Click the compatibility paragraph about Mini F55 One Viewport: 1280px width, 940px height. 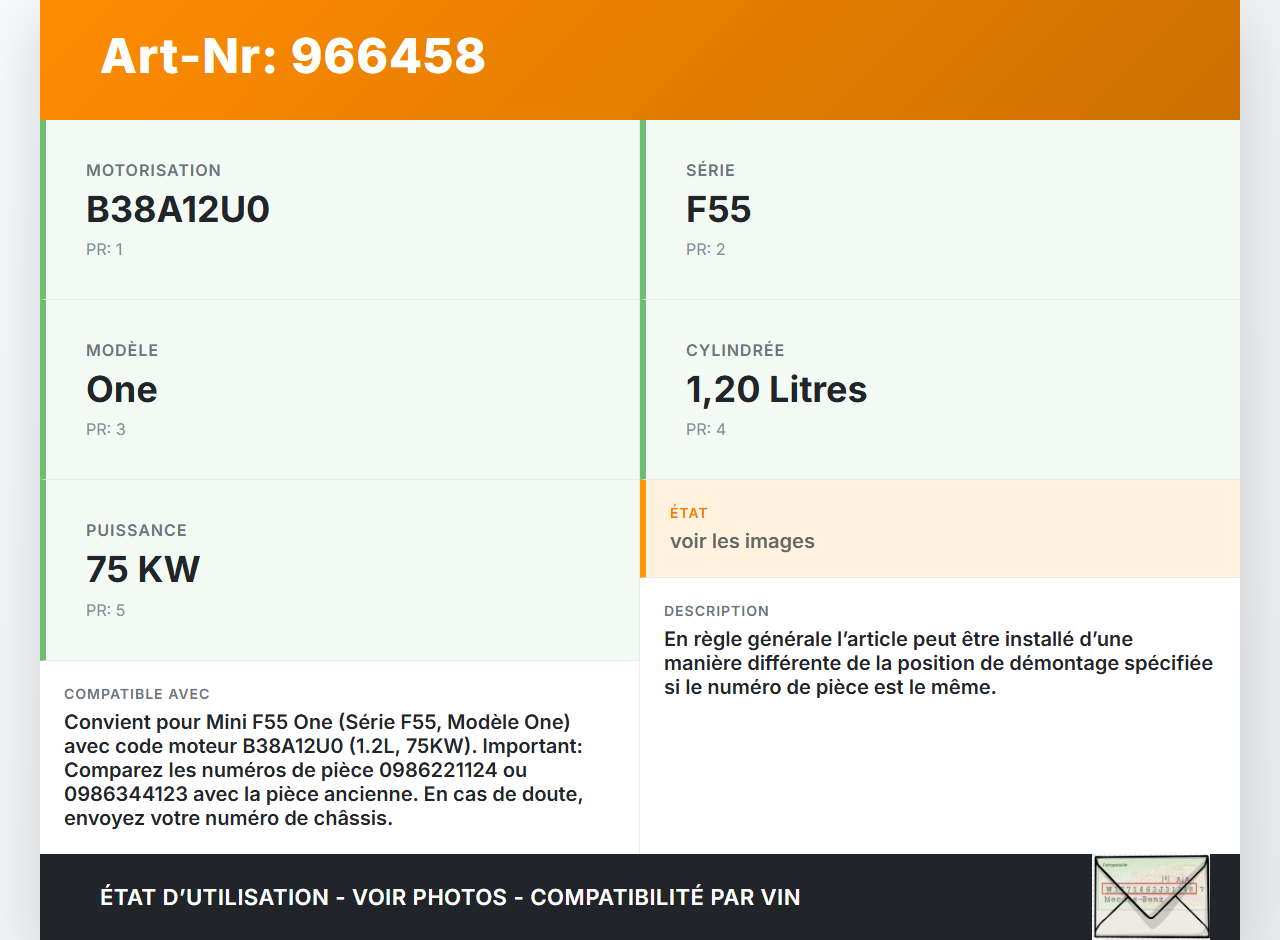click(x=324, y=770)
